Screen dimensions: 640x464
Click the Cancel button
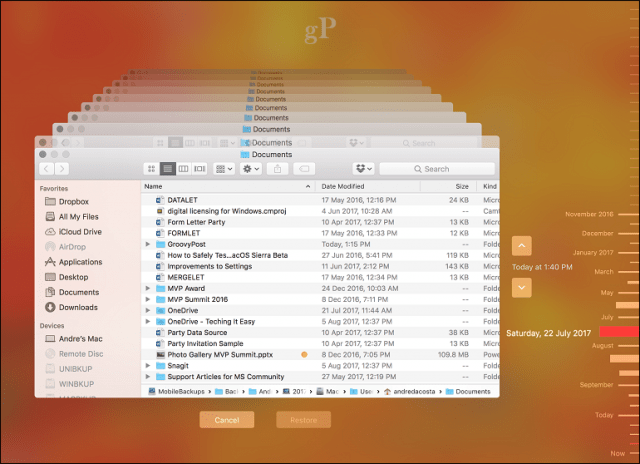coord(227,420)
